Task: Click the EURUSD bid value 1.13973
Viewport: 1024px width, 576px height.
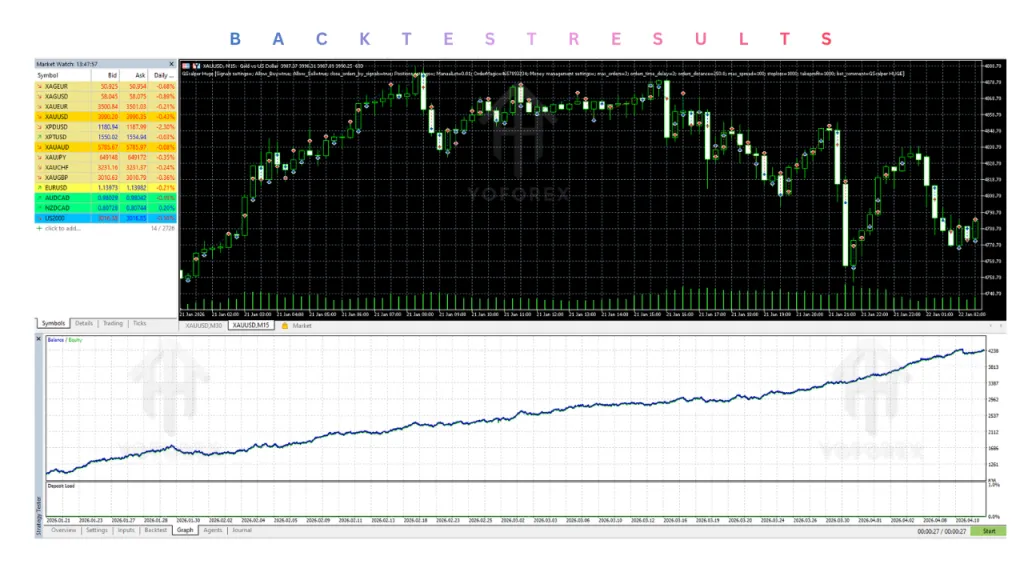Action: point(108,187)
